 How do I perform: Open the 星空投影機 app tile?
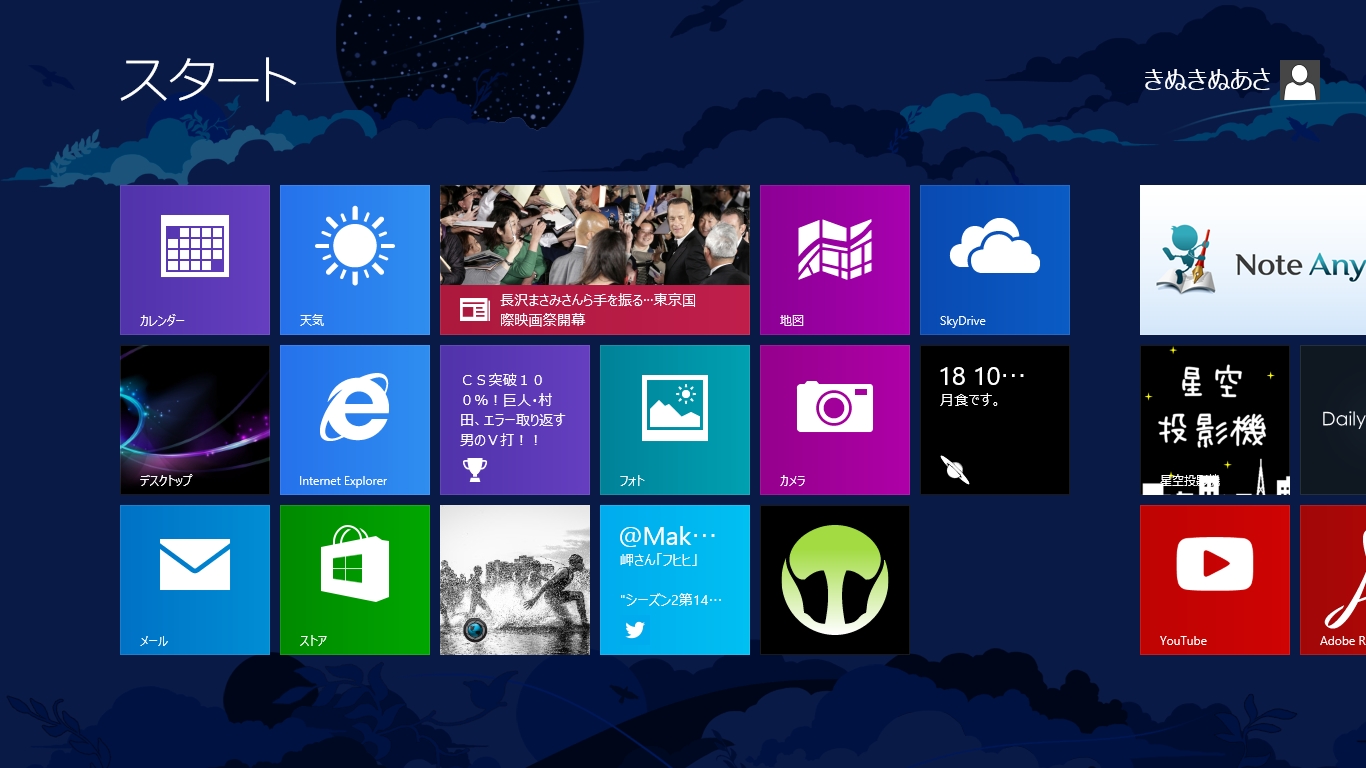click(1215, 420)
